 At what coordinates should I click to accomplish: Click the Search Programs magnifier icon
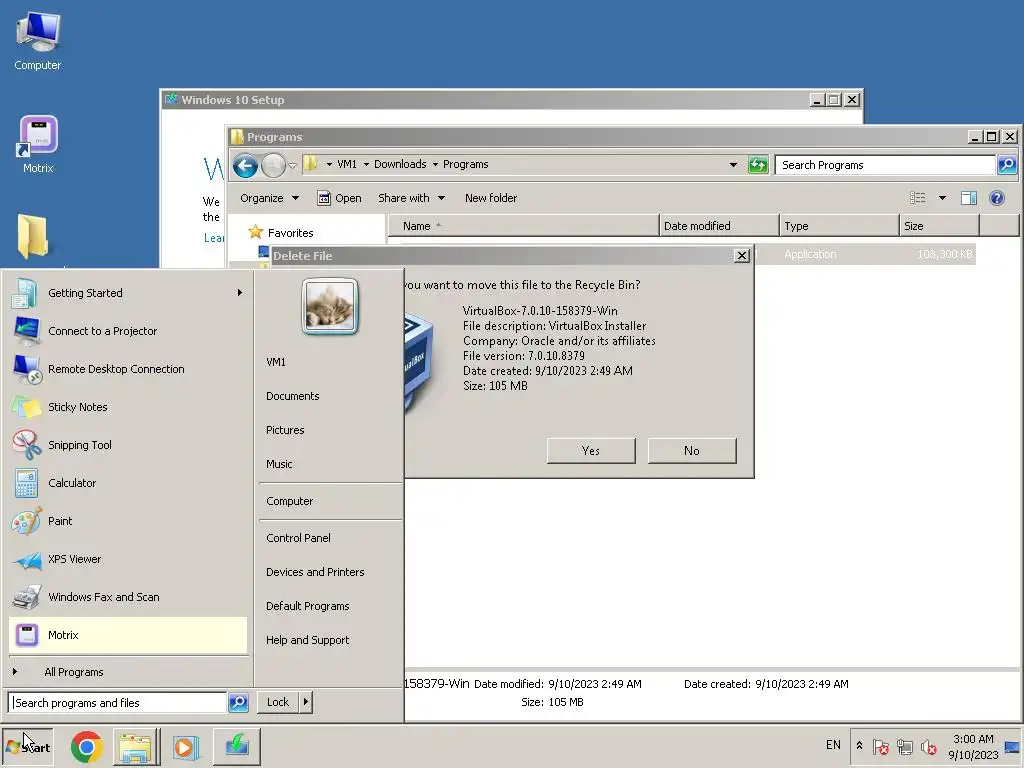tap(1007, 165)
